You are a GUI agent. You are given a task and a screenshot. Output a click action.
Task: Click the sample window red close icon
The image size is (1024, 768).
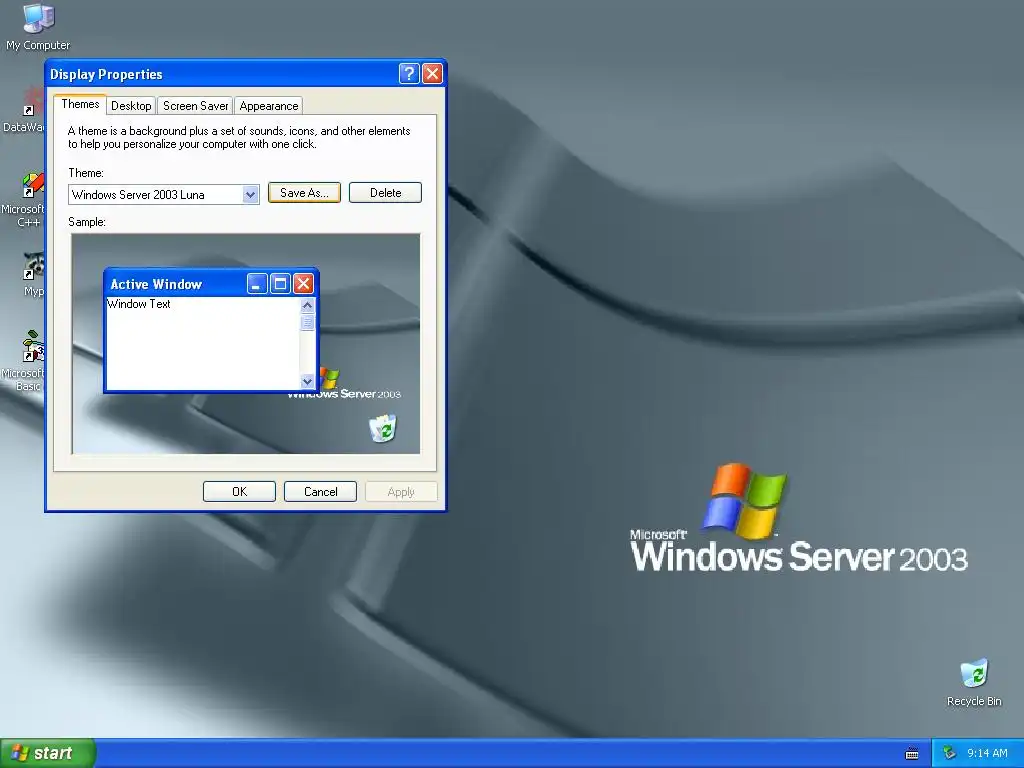point(303,283)
